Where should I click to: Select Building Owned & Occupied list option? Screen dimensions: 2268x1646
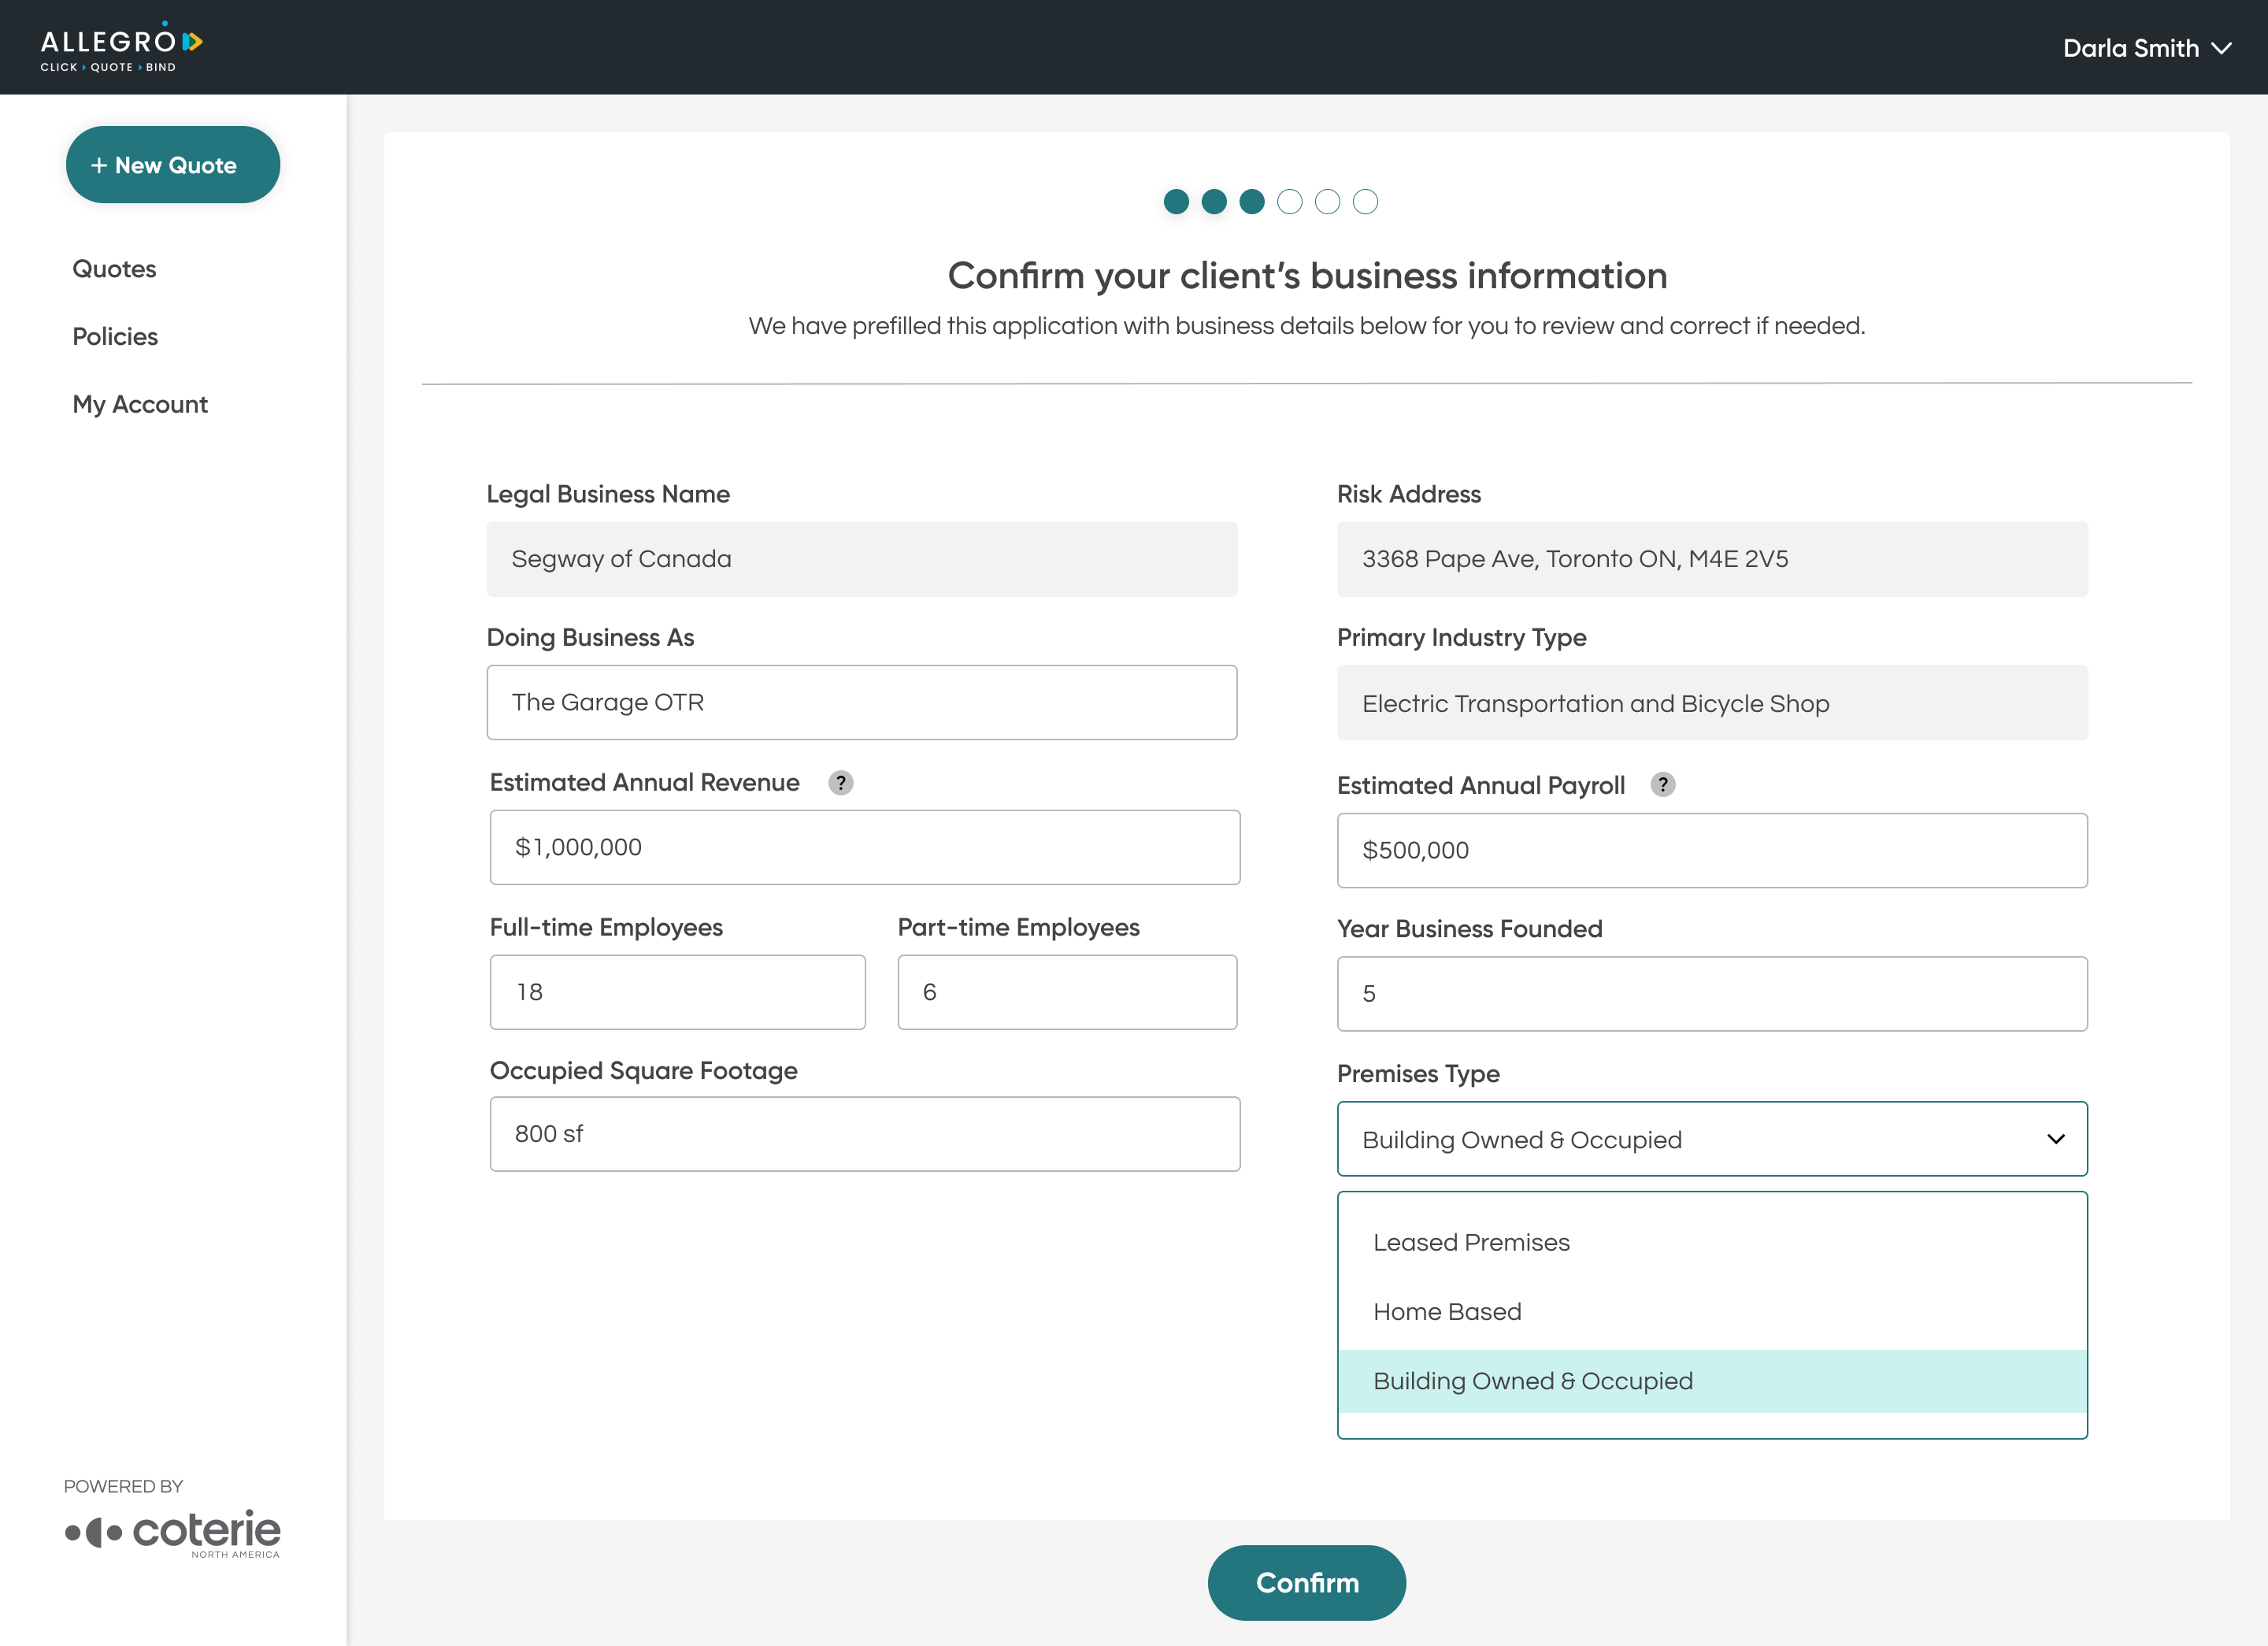click(1532, 1381)
